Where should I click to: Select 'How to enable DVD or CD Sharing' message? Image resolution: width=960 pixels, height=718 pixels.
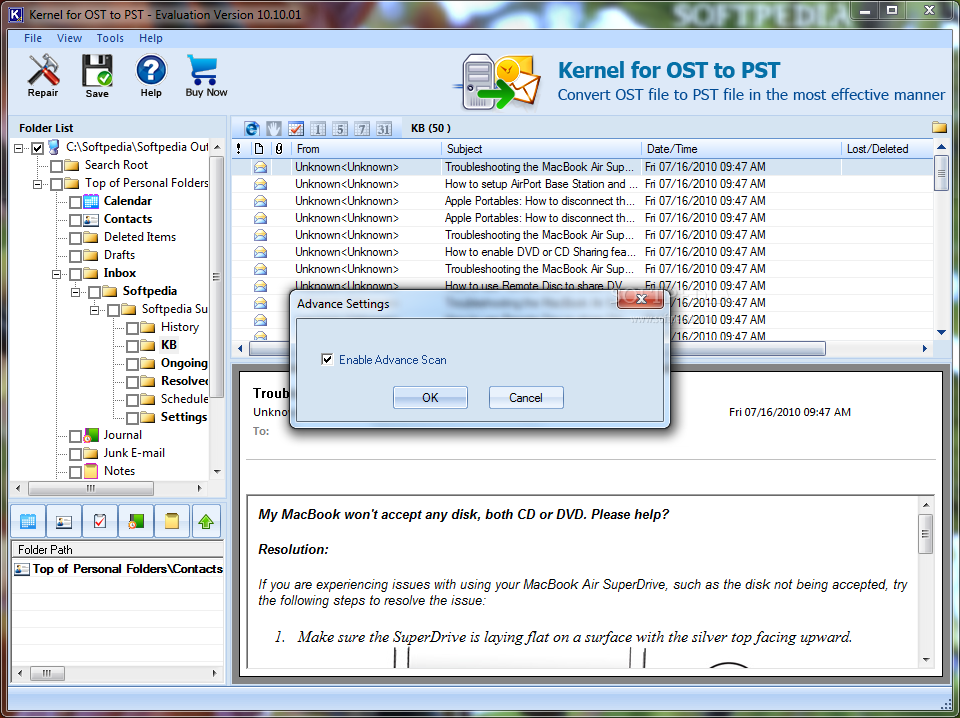point(582,252)
